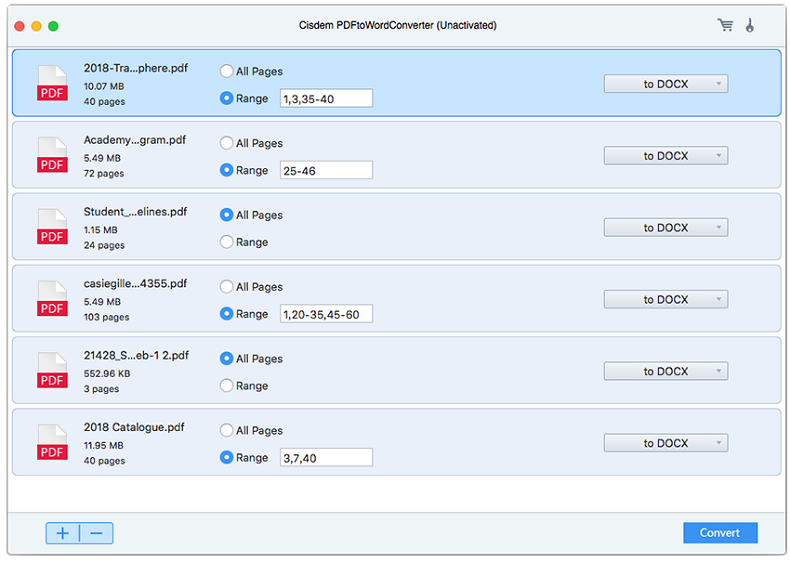Select the file name 21428_S...eb-1 2.pdf
Screen dimensions: 790x562
[x=136, y=355]
